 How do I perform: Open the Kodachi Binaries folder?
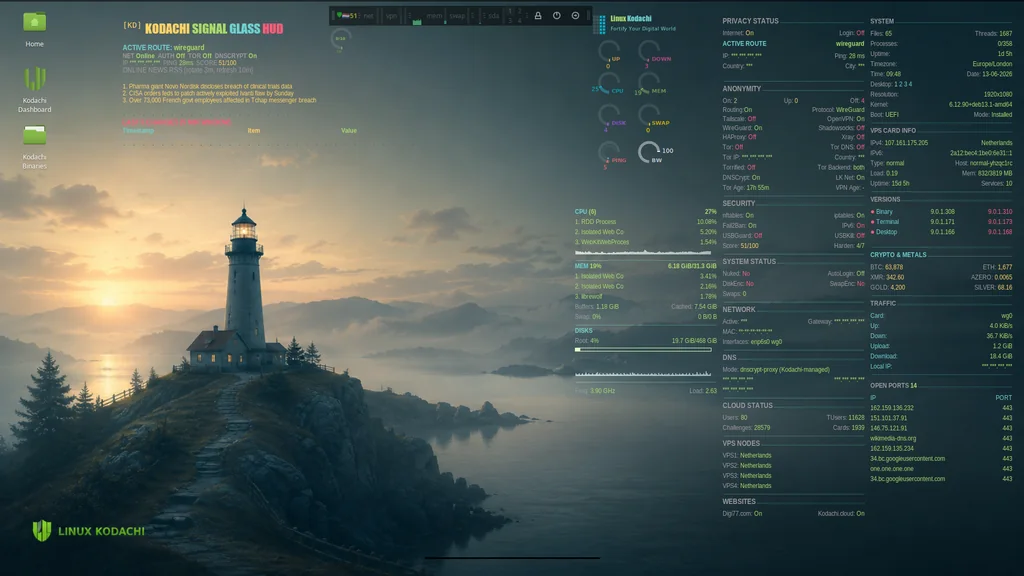(x=35, y=148)
